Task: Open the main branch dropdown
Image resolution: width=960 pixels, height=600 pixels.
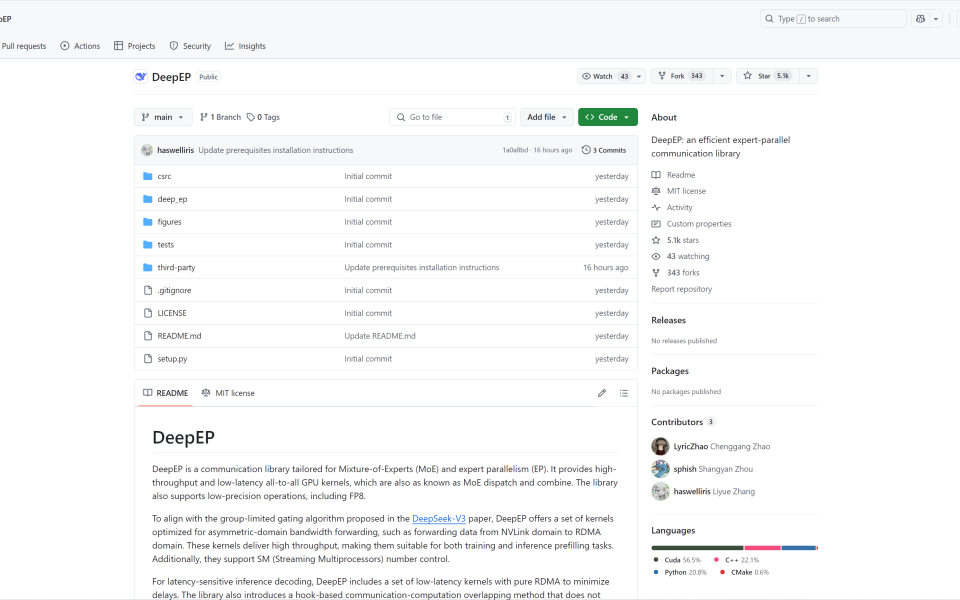Action: [163, 117]
